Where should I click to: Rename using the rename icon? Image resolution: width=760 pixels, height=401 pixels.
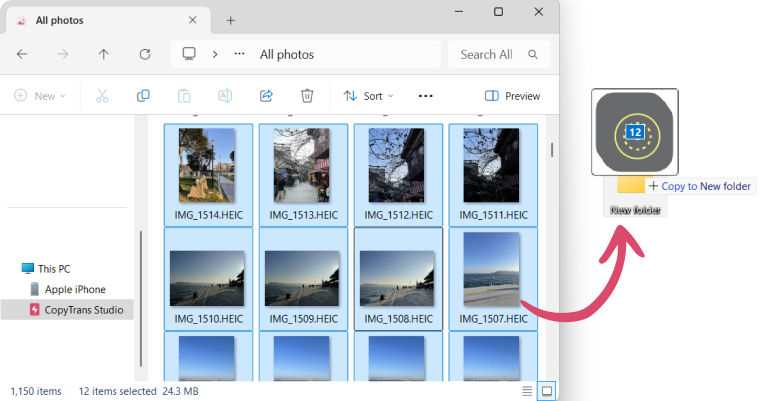point(225,96)
